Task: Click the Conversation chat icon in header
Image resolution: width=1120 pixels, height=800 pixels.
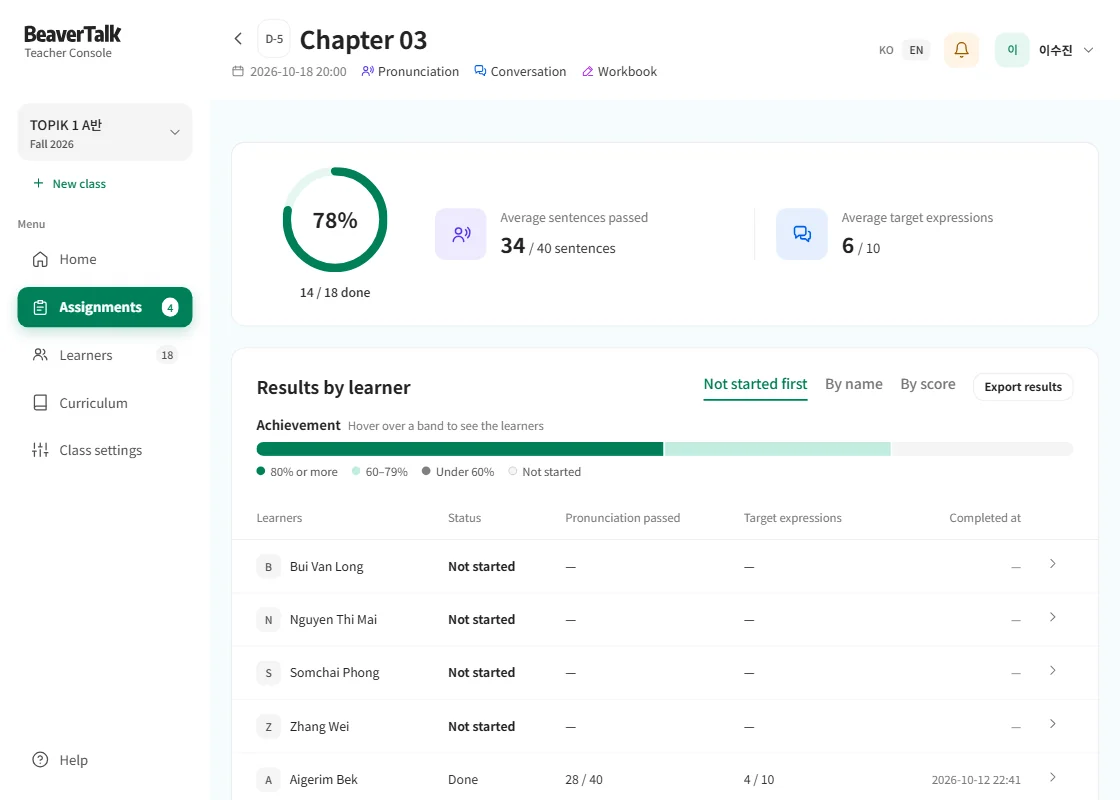Action: click(x=481, y=71)
